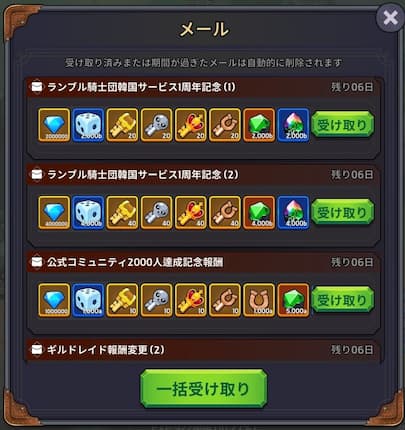This screenshot has width=405, height=430.
Task: Tap the rainbow gem in first mail
Action: pos(293,125)
